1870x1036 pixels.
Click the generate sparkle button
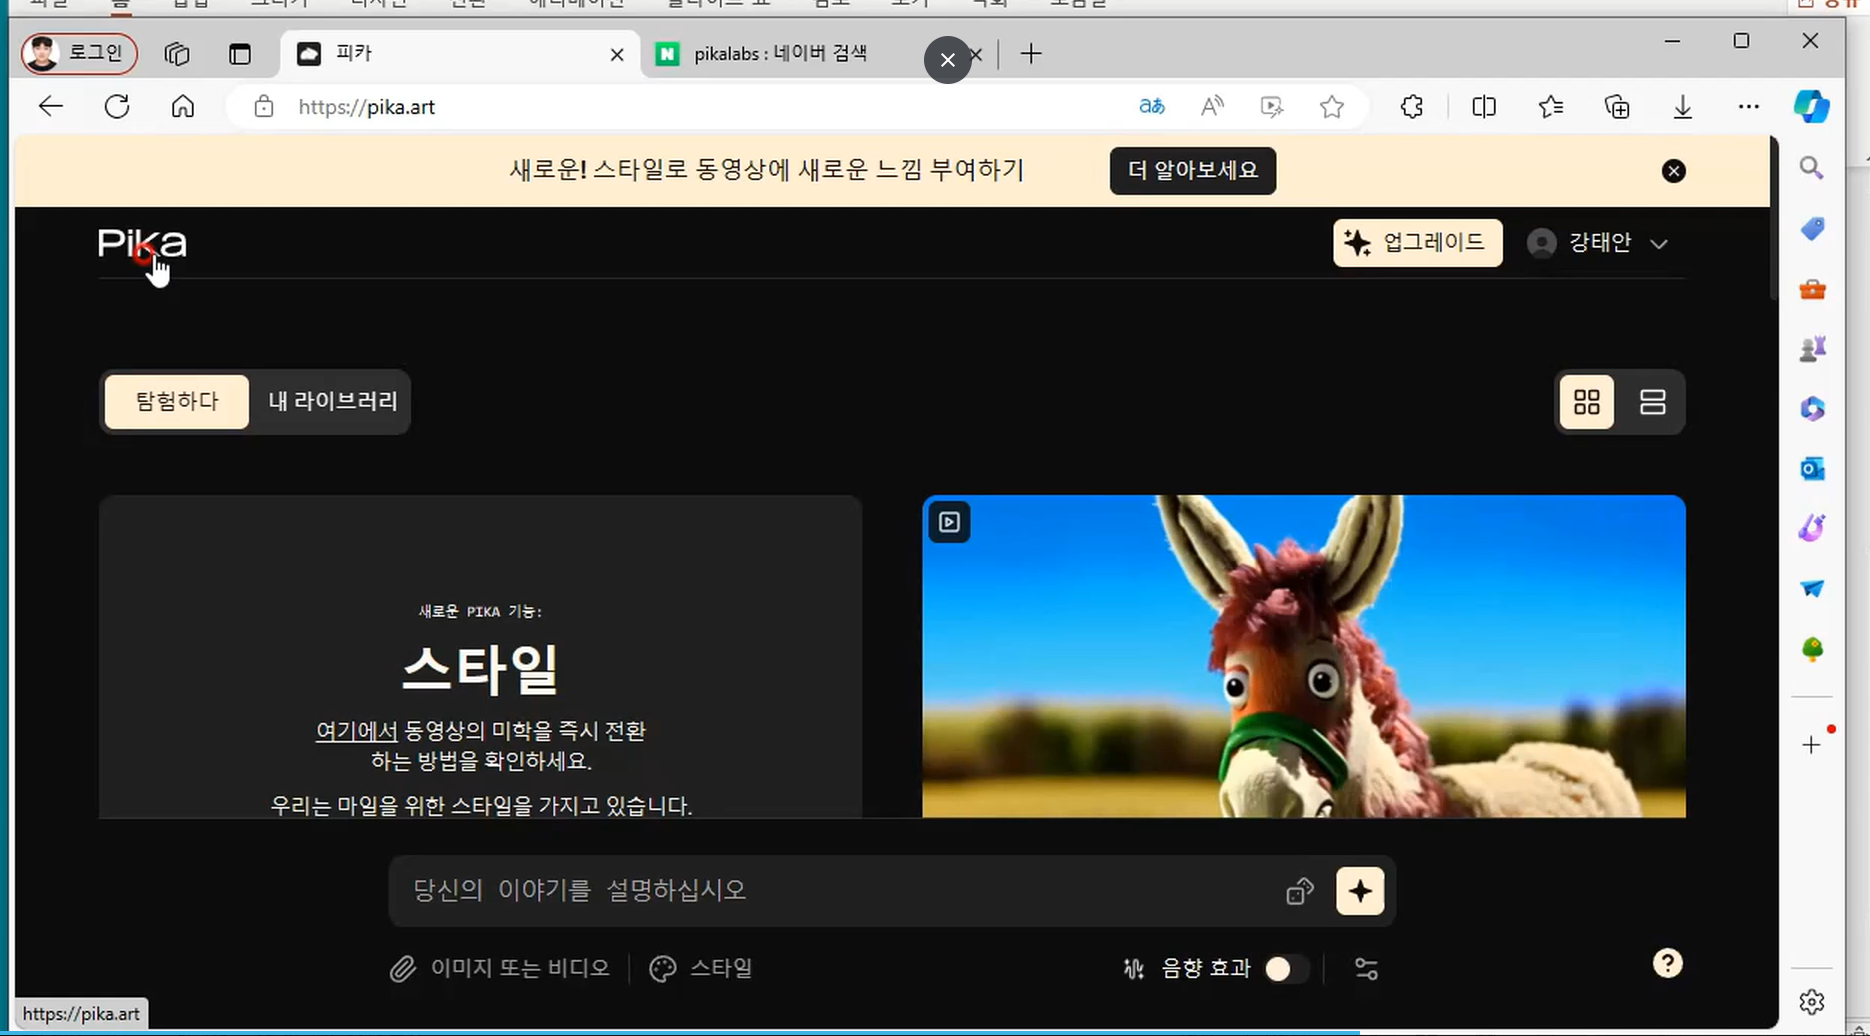coord(1360,891)
